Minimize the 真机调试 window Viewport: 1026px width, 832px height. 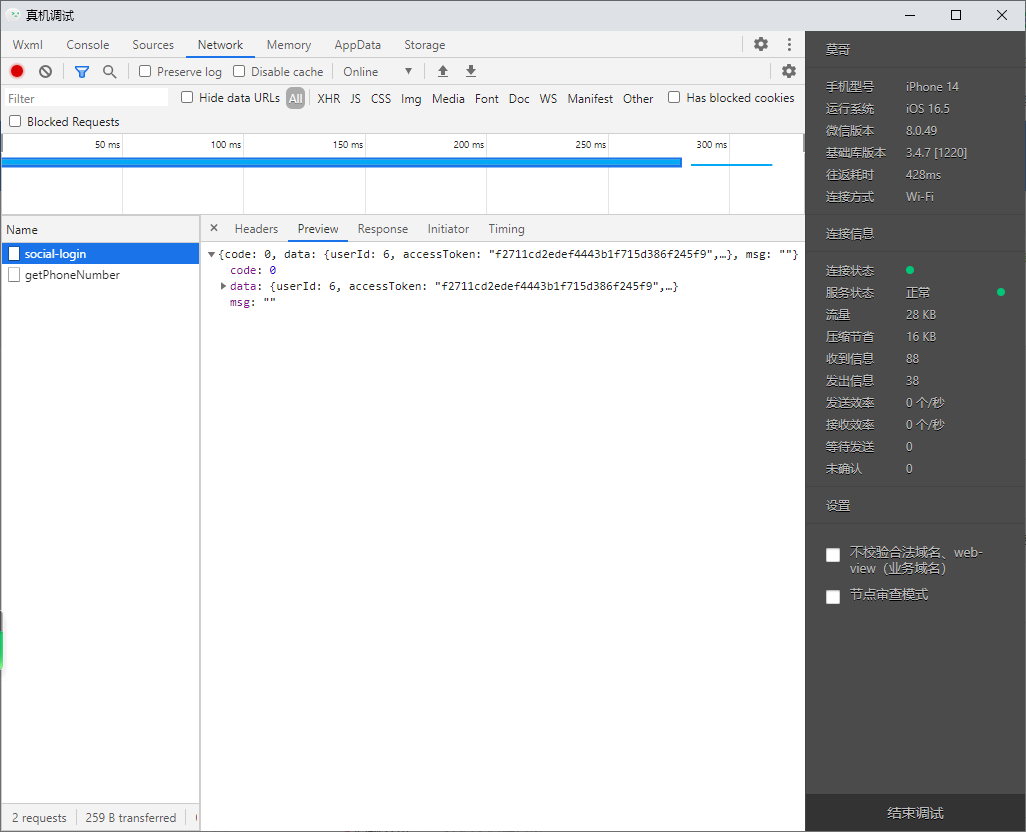pyautogui.click(x=910, y=15)
